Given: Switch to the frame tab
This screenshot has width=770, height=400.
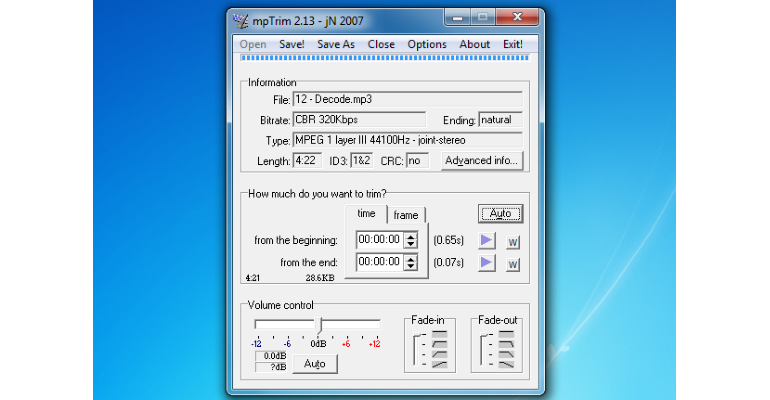Looking at the screenshot, I should (x=406, y=215).
